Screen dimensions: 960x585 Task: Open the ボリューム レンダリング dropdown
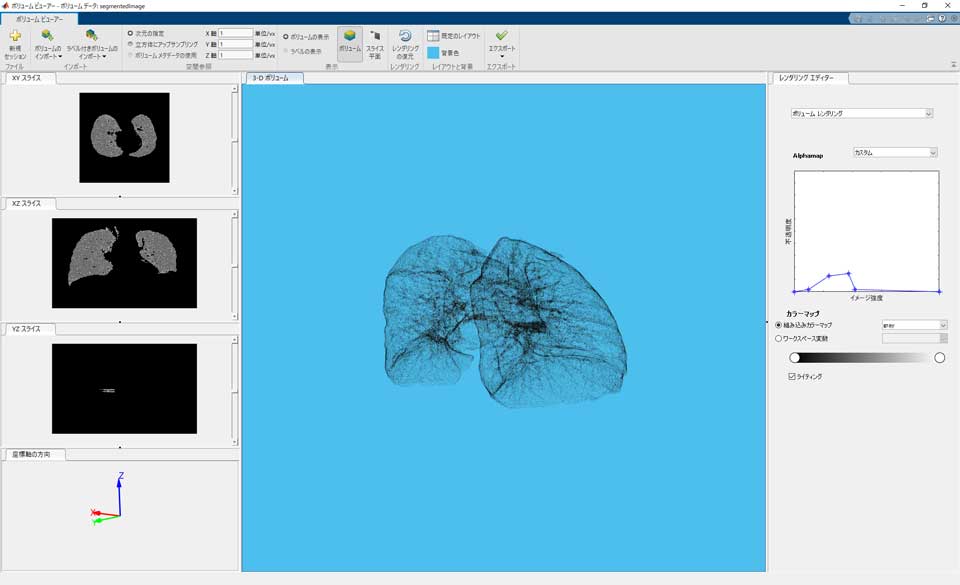(861, 114)
